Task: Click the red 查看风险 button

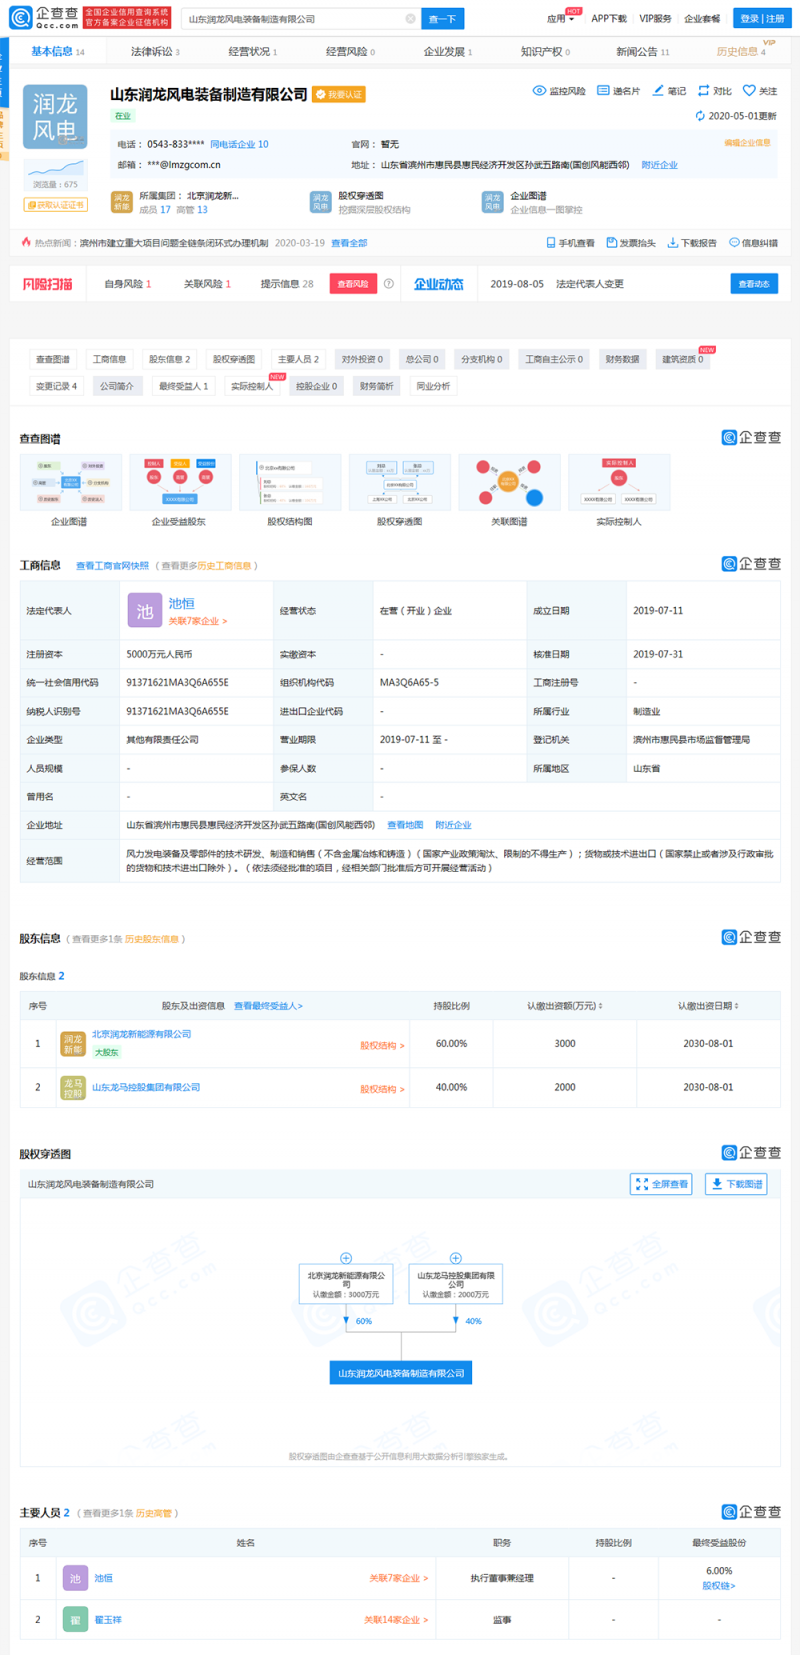Action: (x=352, y=284)
